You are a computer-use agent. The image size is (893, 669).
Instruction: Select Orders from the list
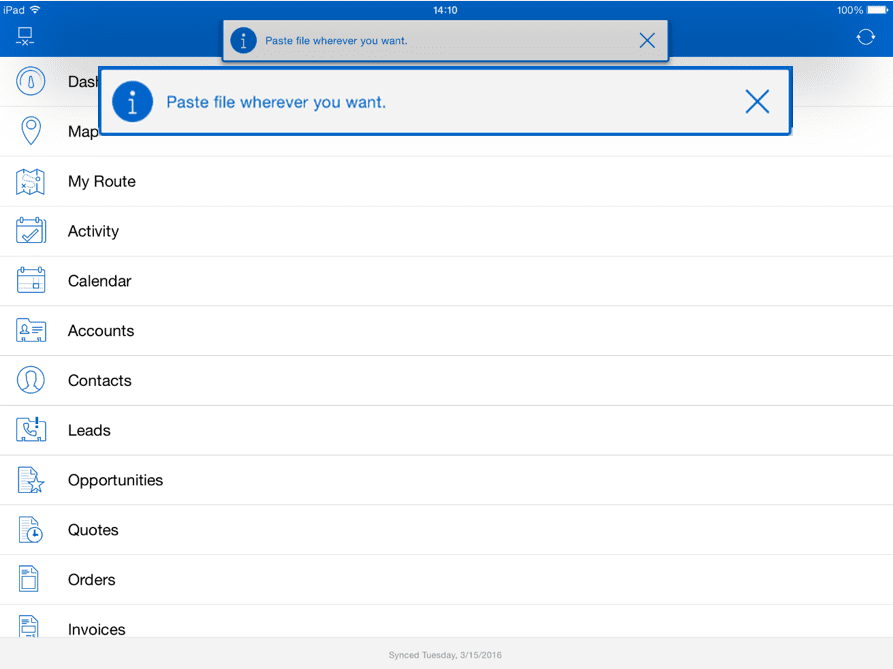coord(446,580)
